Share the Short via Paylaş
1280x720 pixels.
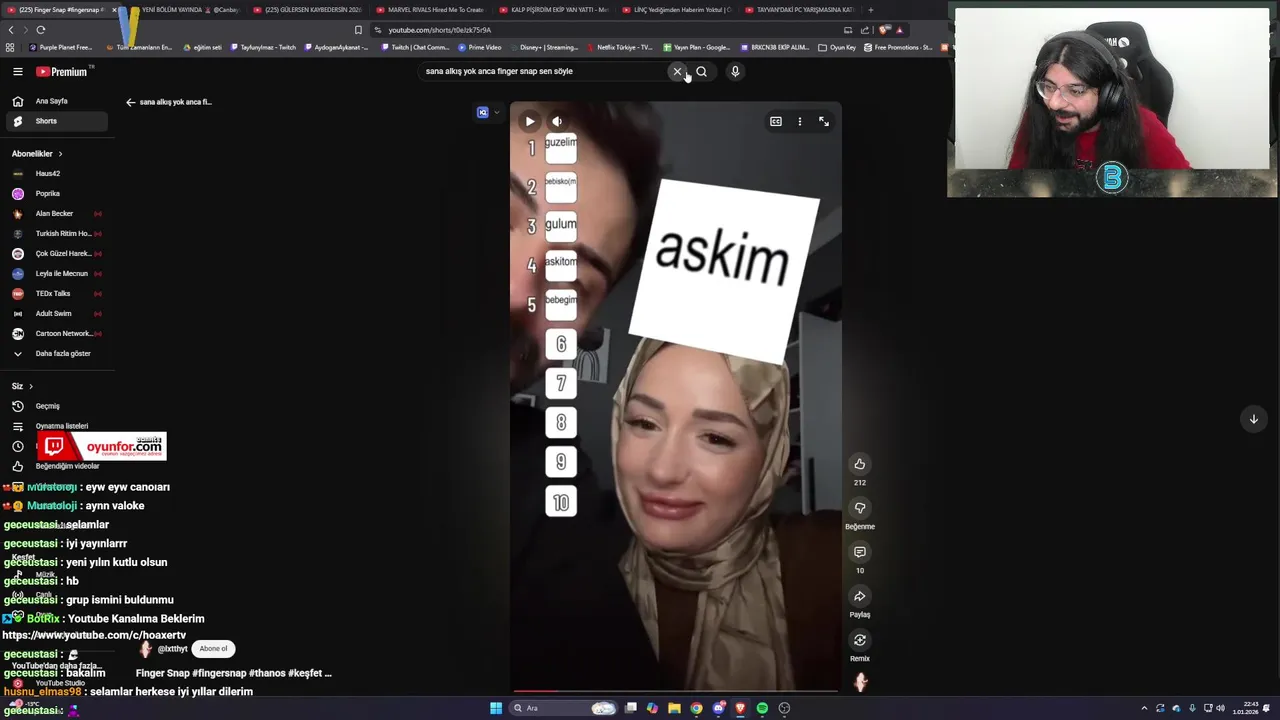(859, 596)
